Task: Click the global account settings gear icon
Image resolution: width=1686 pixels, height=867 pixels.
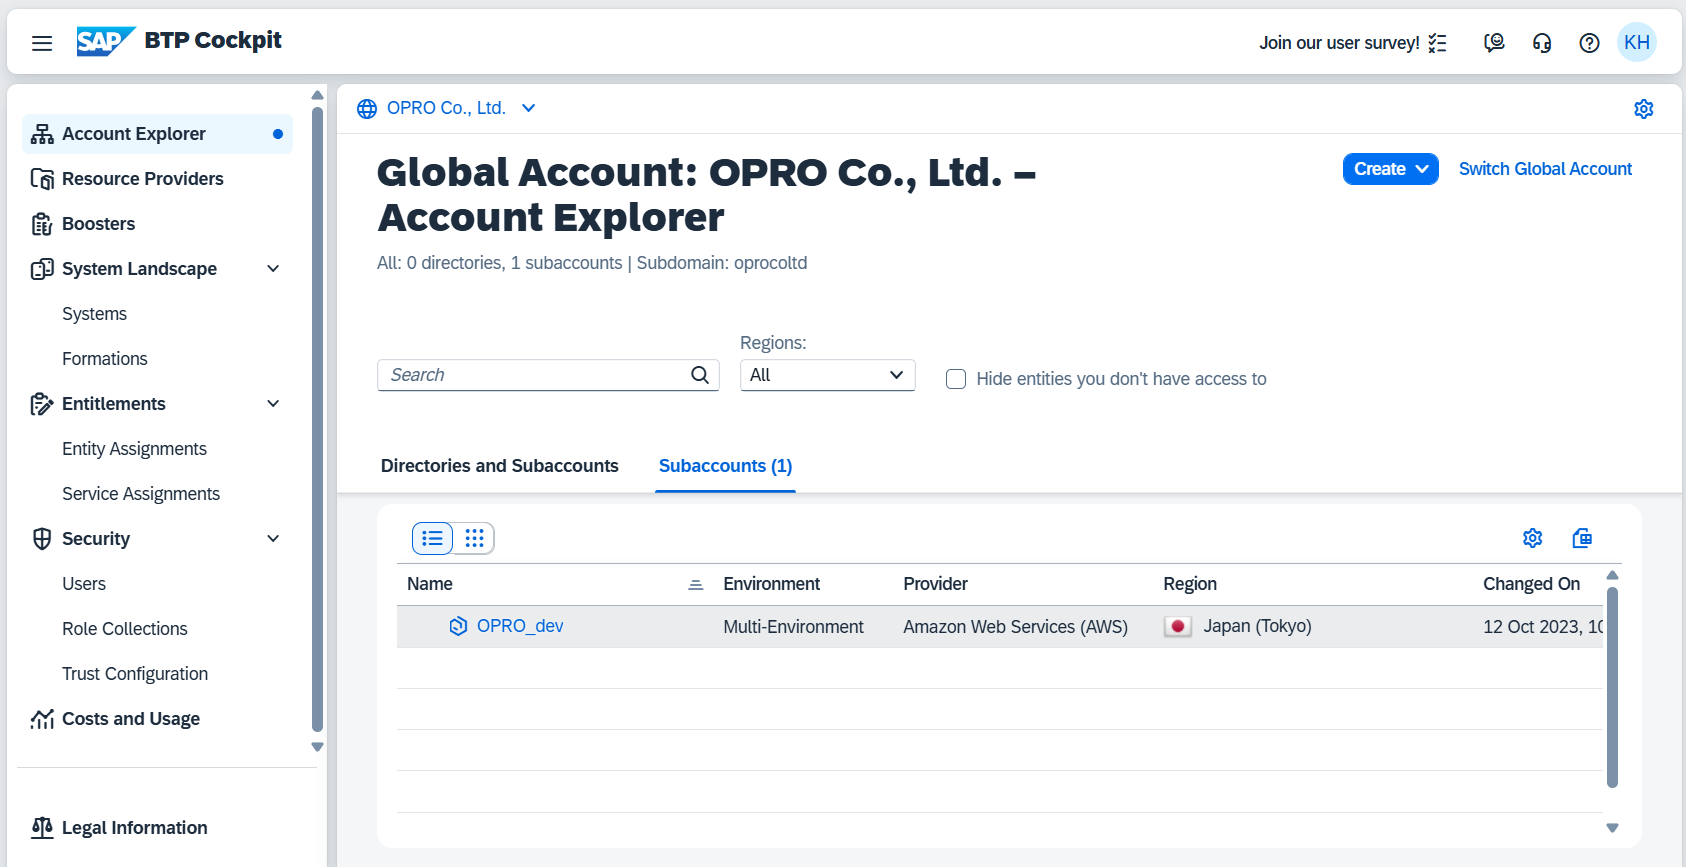Action: pyautogui.click(x=1643, y=109)
